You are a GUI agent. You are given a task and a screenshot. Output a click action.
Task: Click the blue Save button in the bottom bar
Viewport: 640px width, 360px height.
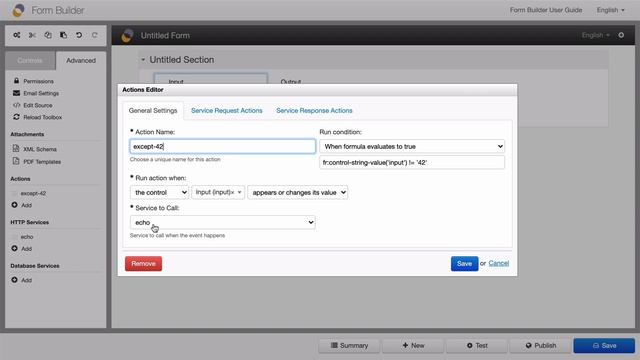coord(604,345)
